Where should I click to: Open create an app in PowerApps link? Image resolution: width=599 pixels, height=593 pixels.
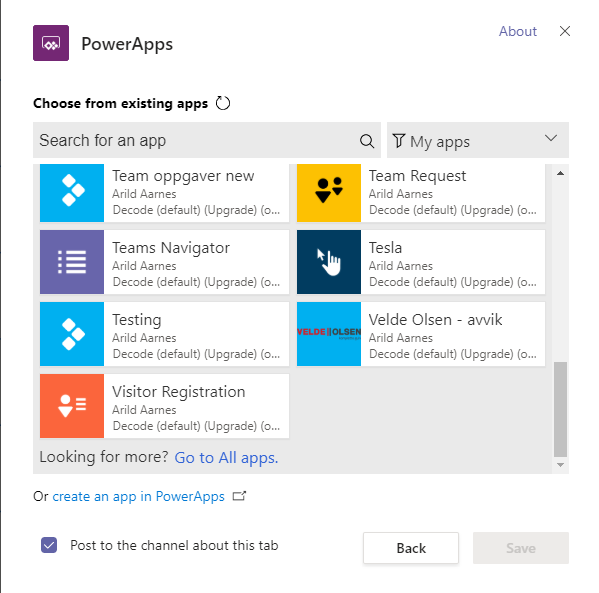point(138,496)
